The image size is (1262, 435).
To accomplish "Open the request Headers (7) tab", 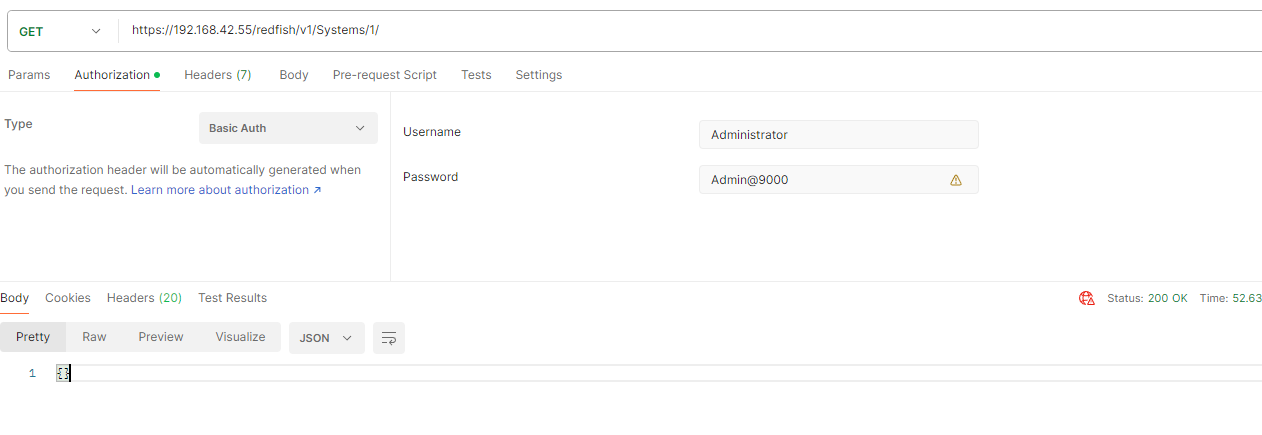I will (x=217, y=75).
